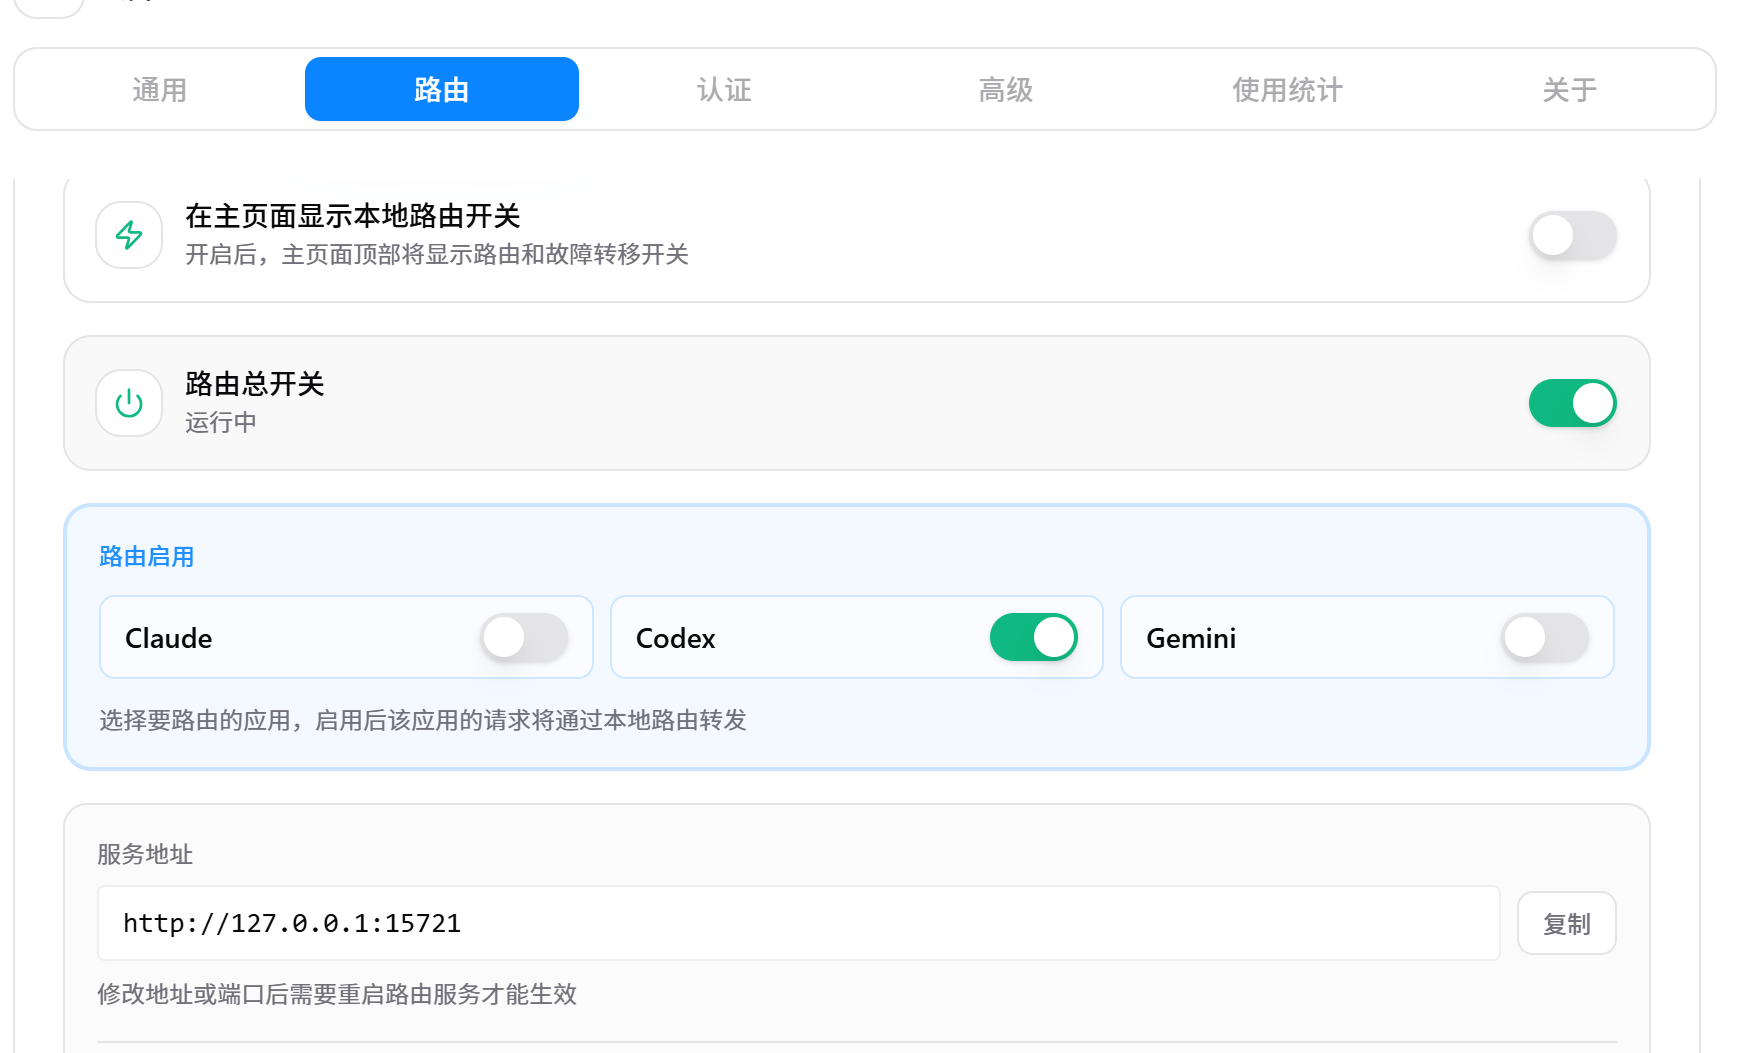This screenshot has width=1737, height=1053.
Task: Click the 路由总开关 title text
Action: (x=255, y=384)
